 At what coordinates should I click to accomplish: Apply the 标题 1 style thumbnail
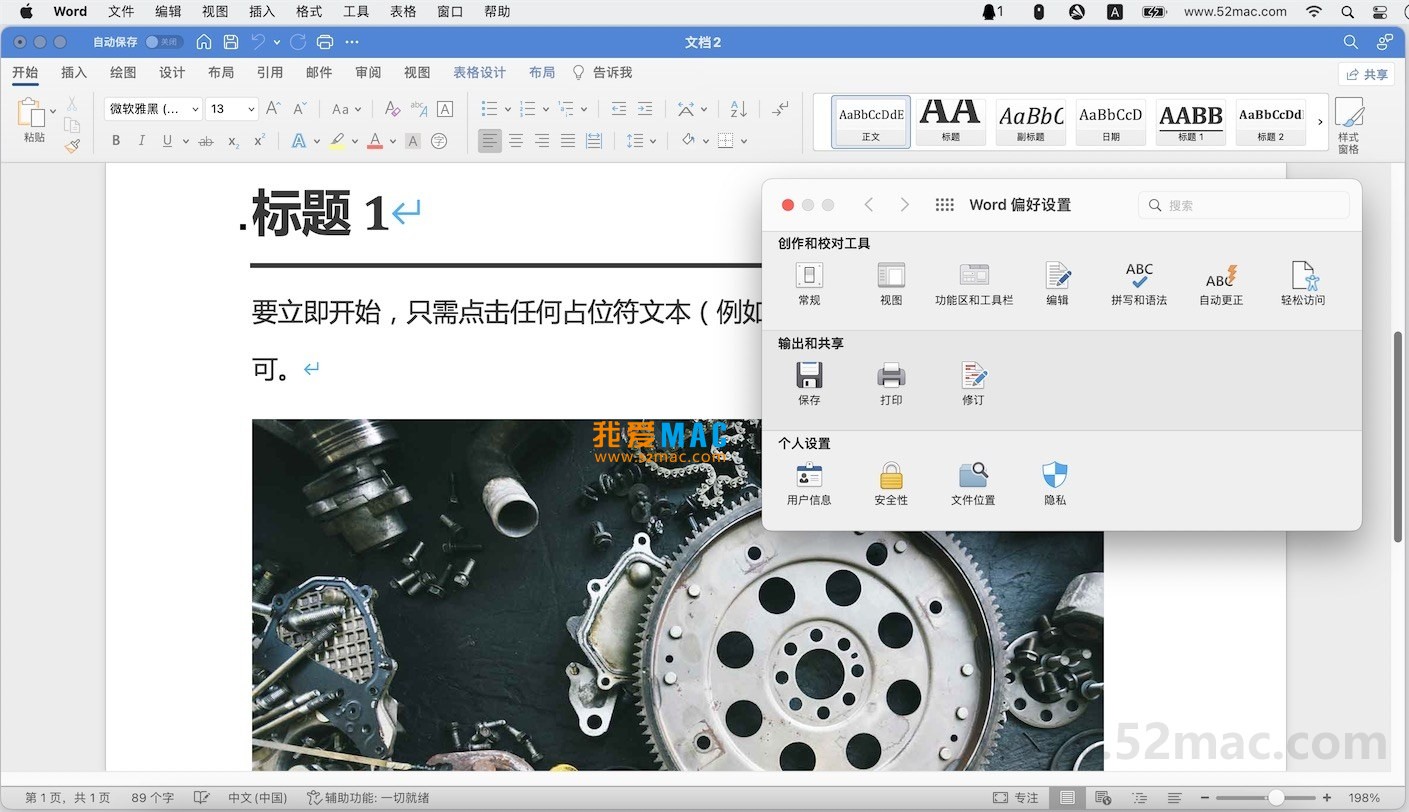[x=1191, y=122]
